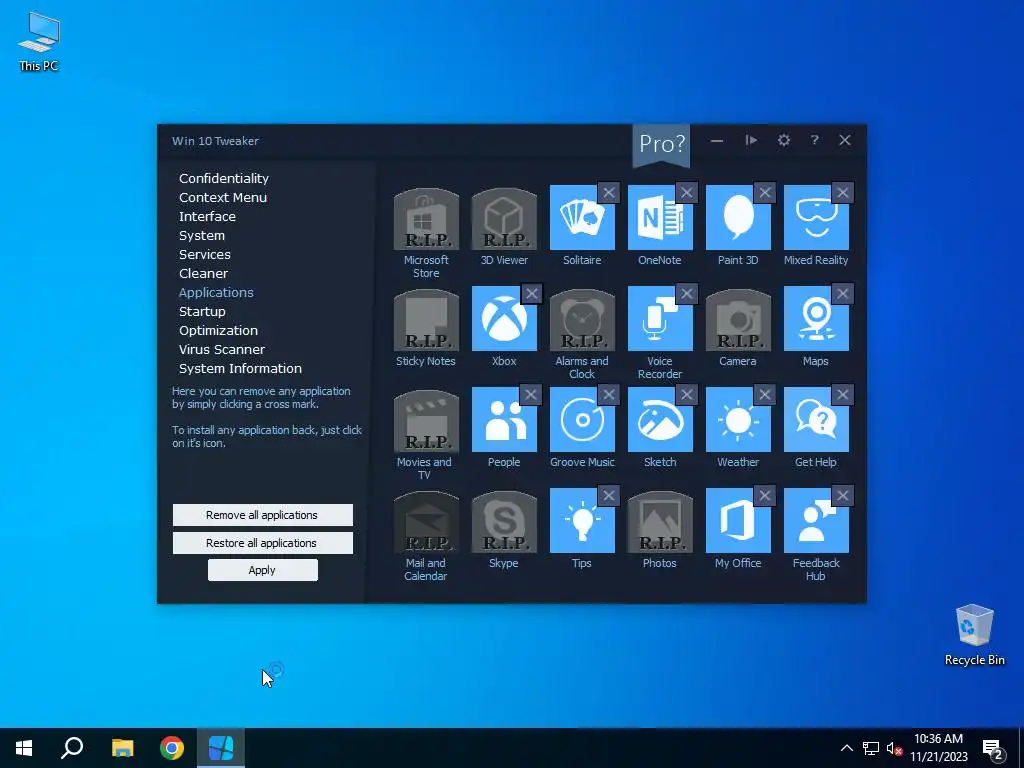This screenshot has height=768, width=1024.
Task: Open File Explorer from the taskbar
Action: [x=122, y=748]
